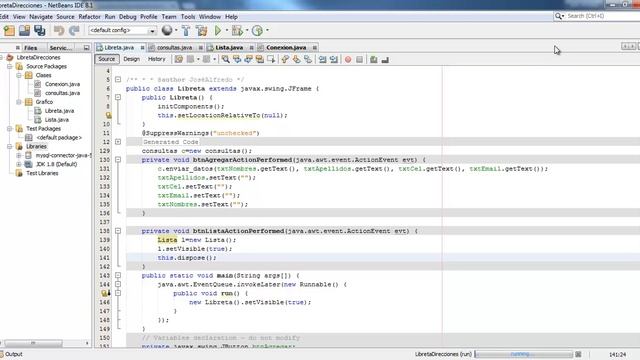
Task: Switch to the Conexion.java editor tab
Action: [286, 48]
